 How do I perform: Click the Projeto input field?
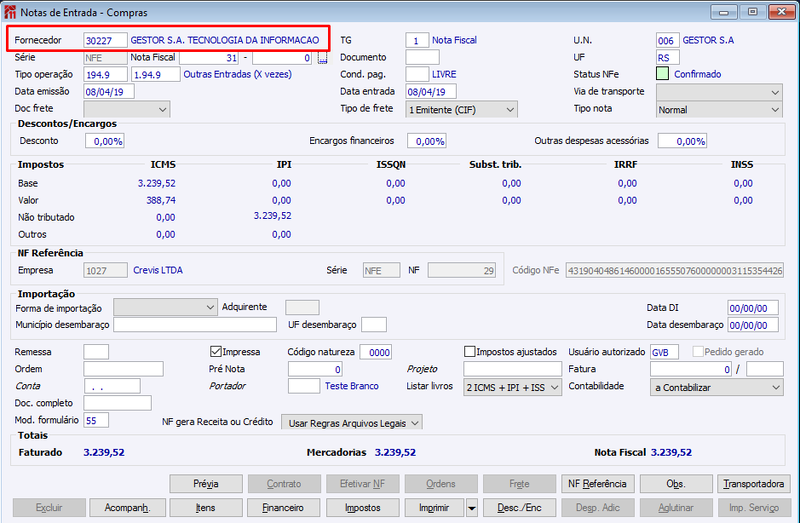click(512, 369)
